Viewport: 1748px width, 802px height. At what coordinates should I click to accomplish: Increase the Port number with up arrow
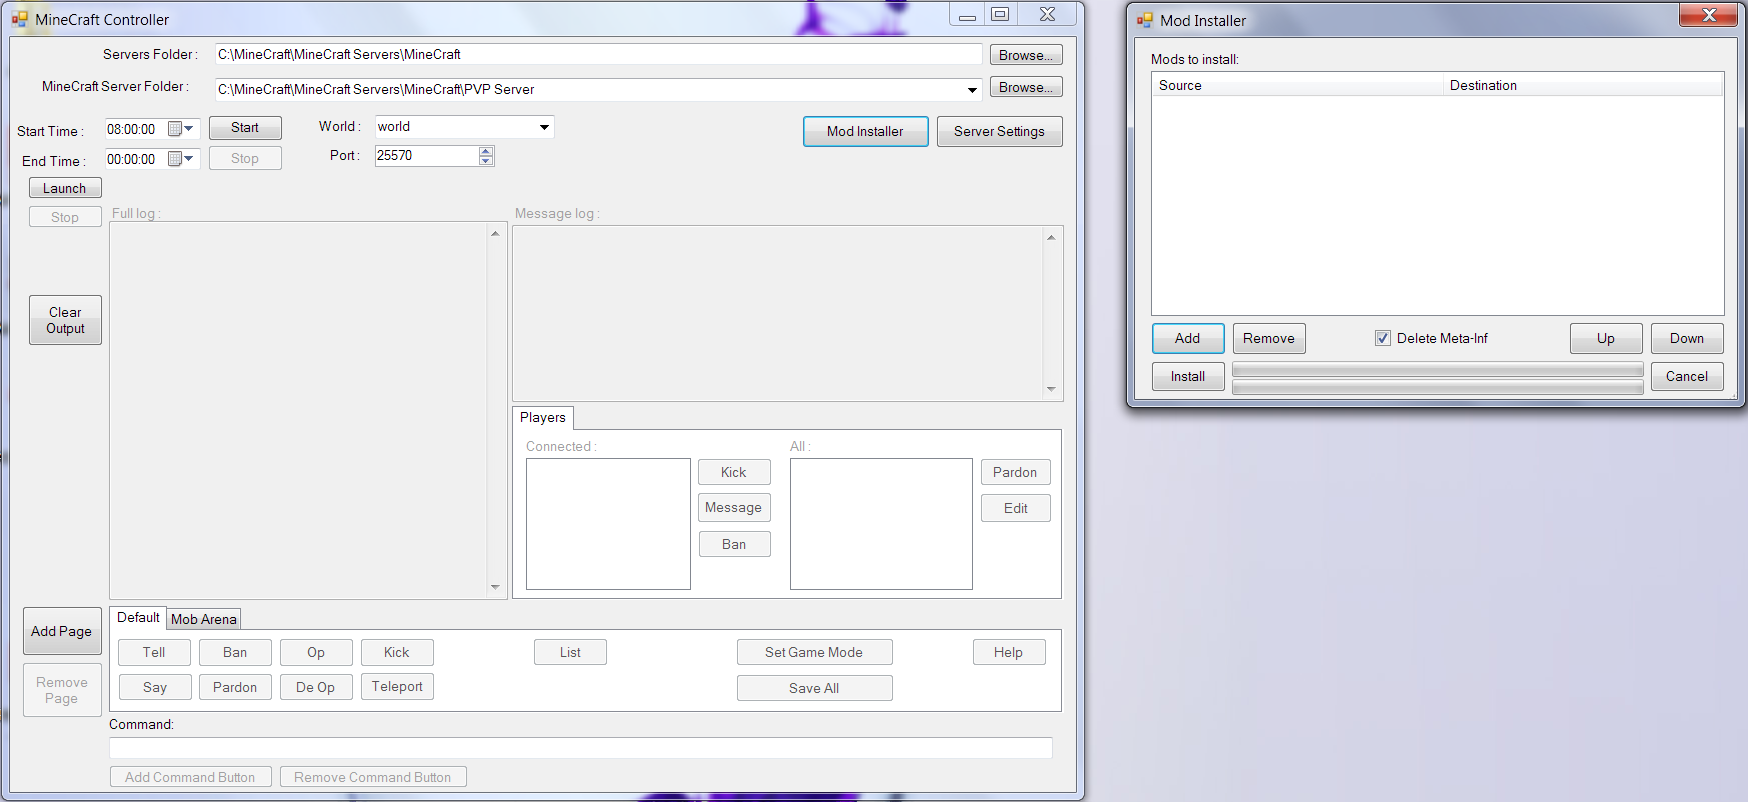point(486,151)
